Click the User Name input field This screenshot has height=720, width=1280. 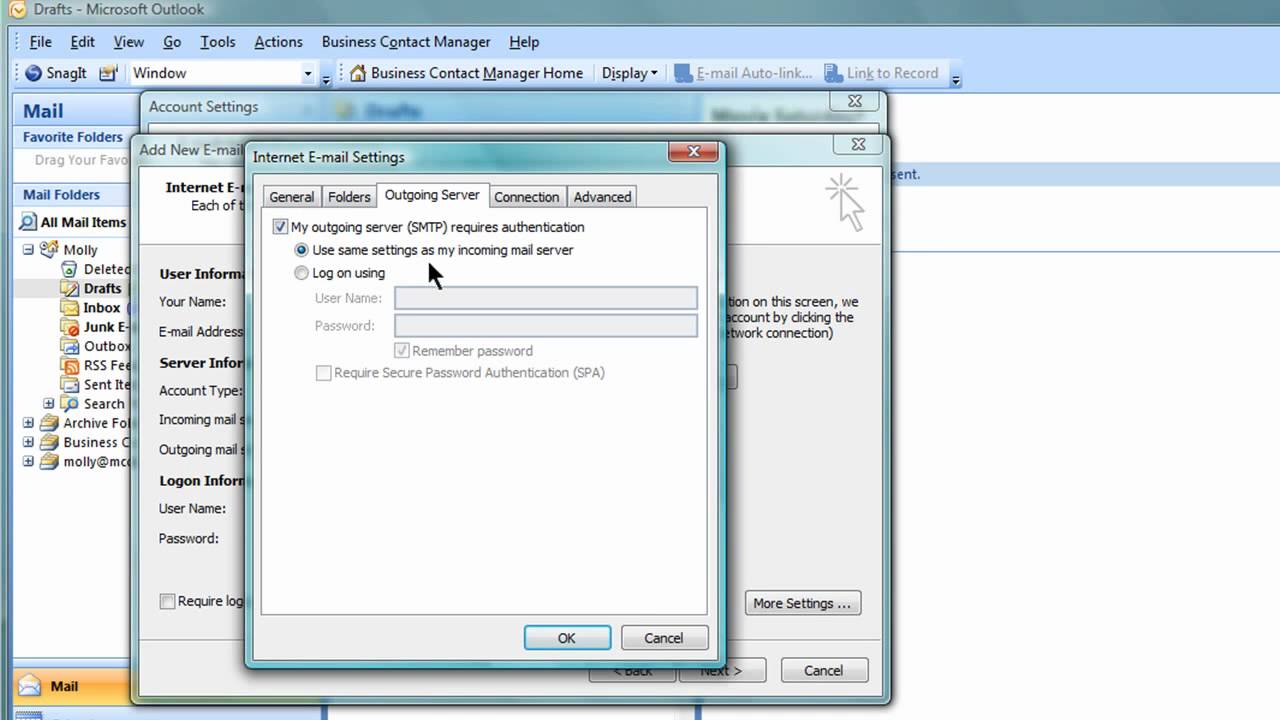pos(546,298)
